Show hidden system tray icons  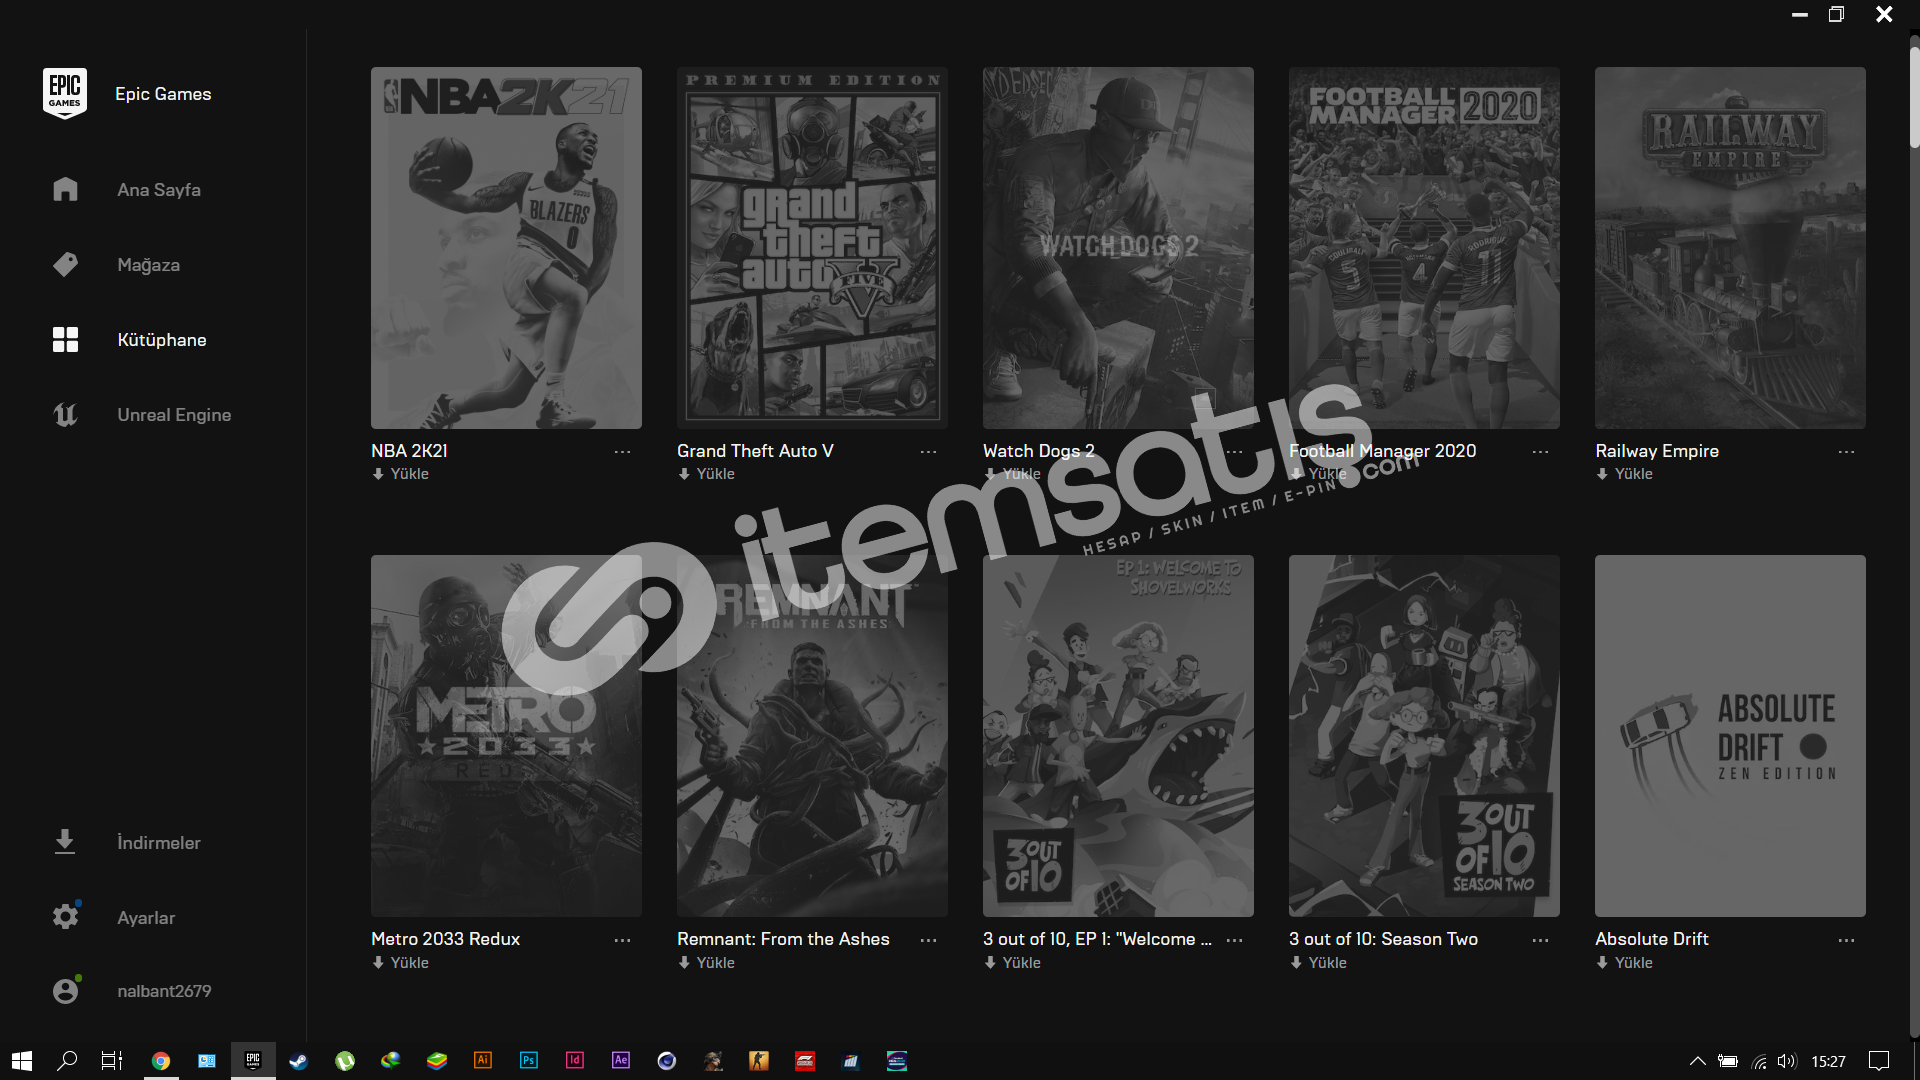pyautogui.click(x=1697, y=1061)
